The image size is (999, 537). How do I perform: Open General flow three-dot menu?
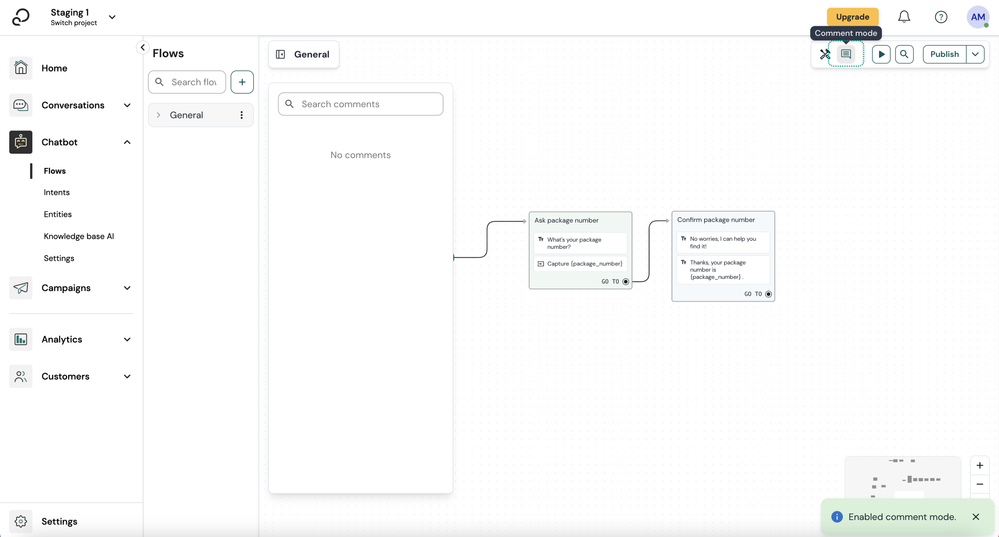(241, 115)
